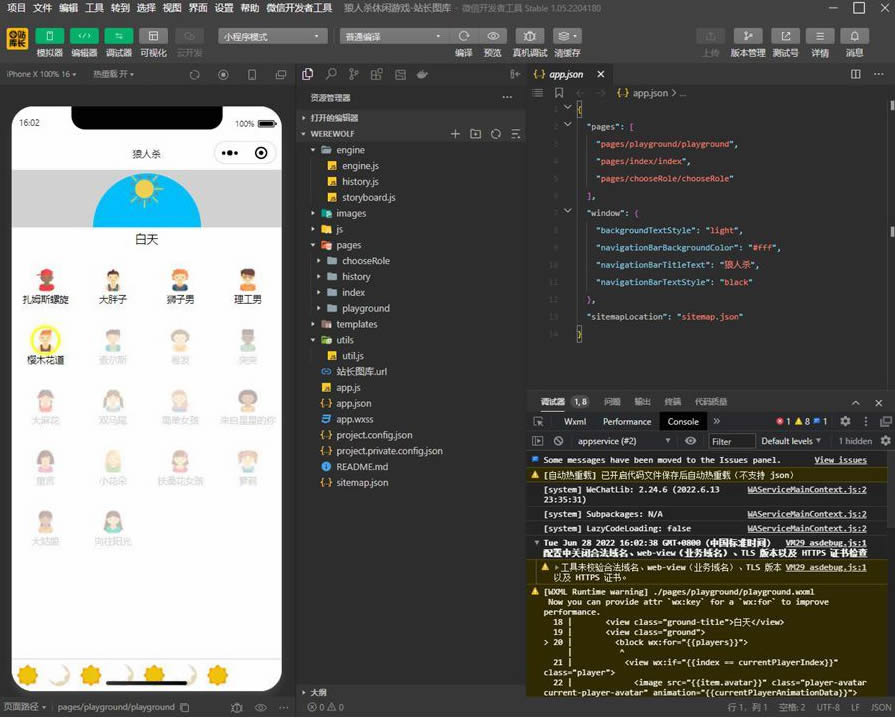Toggle the 编辑器 editor panel
895x718 pixels.
pos(84,36)
